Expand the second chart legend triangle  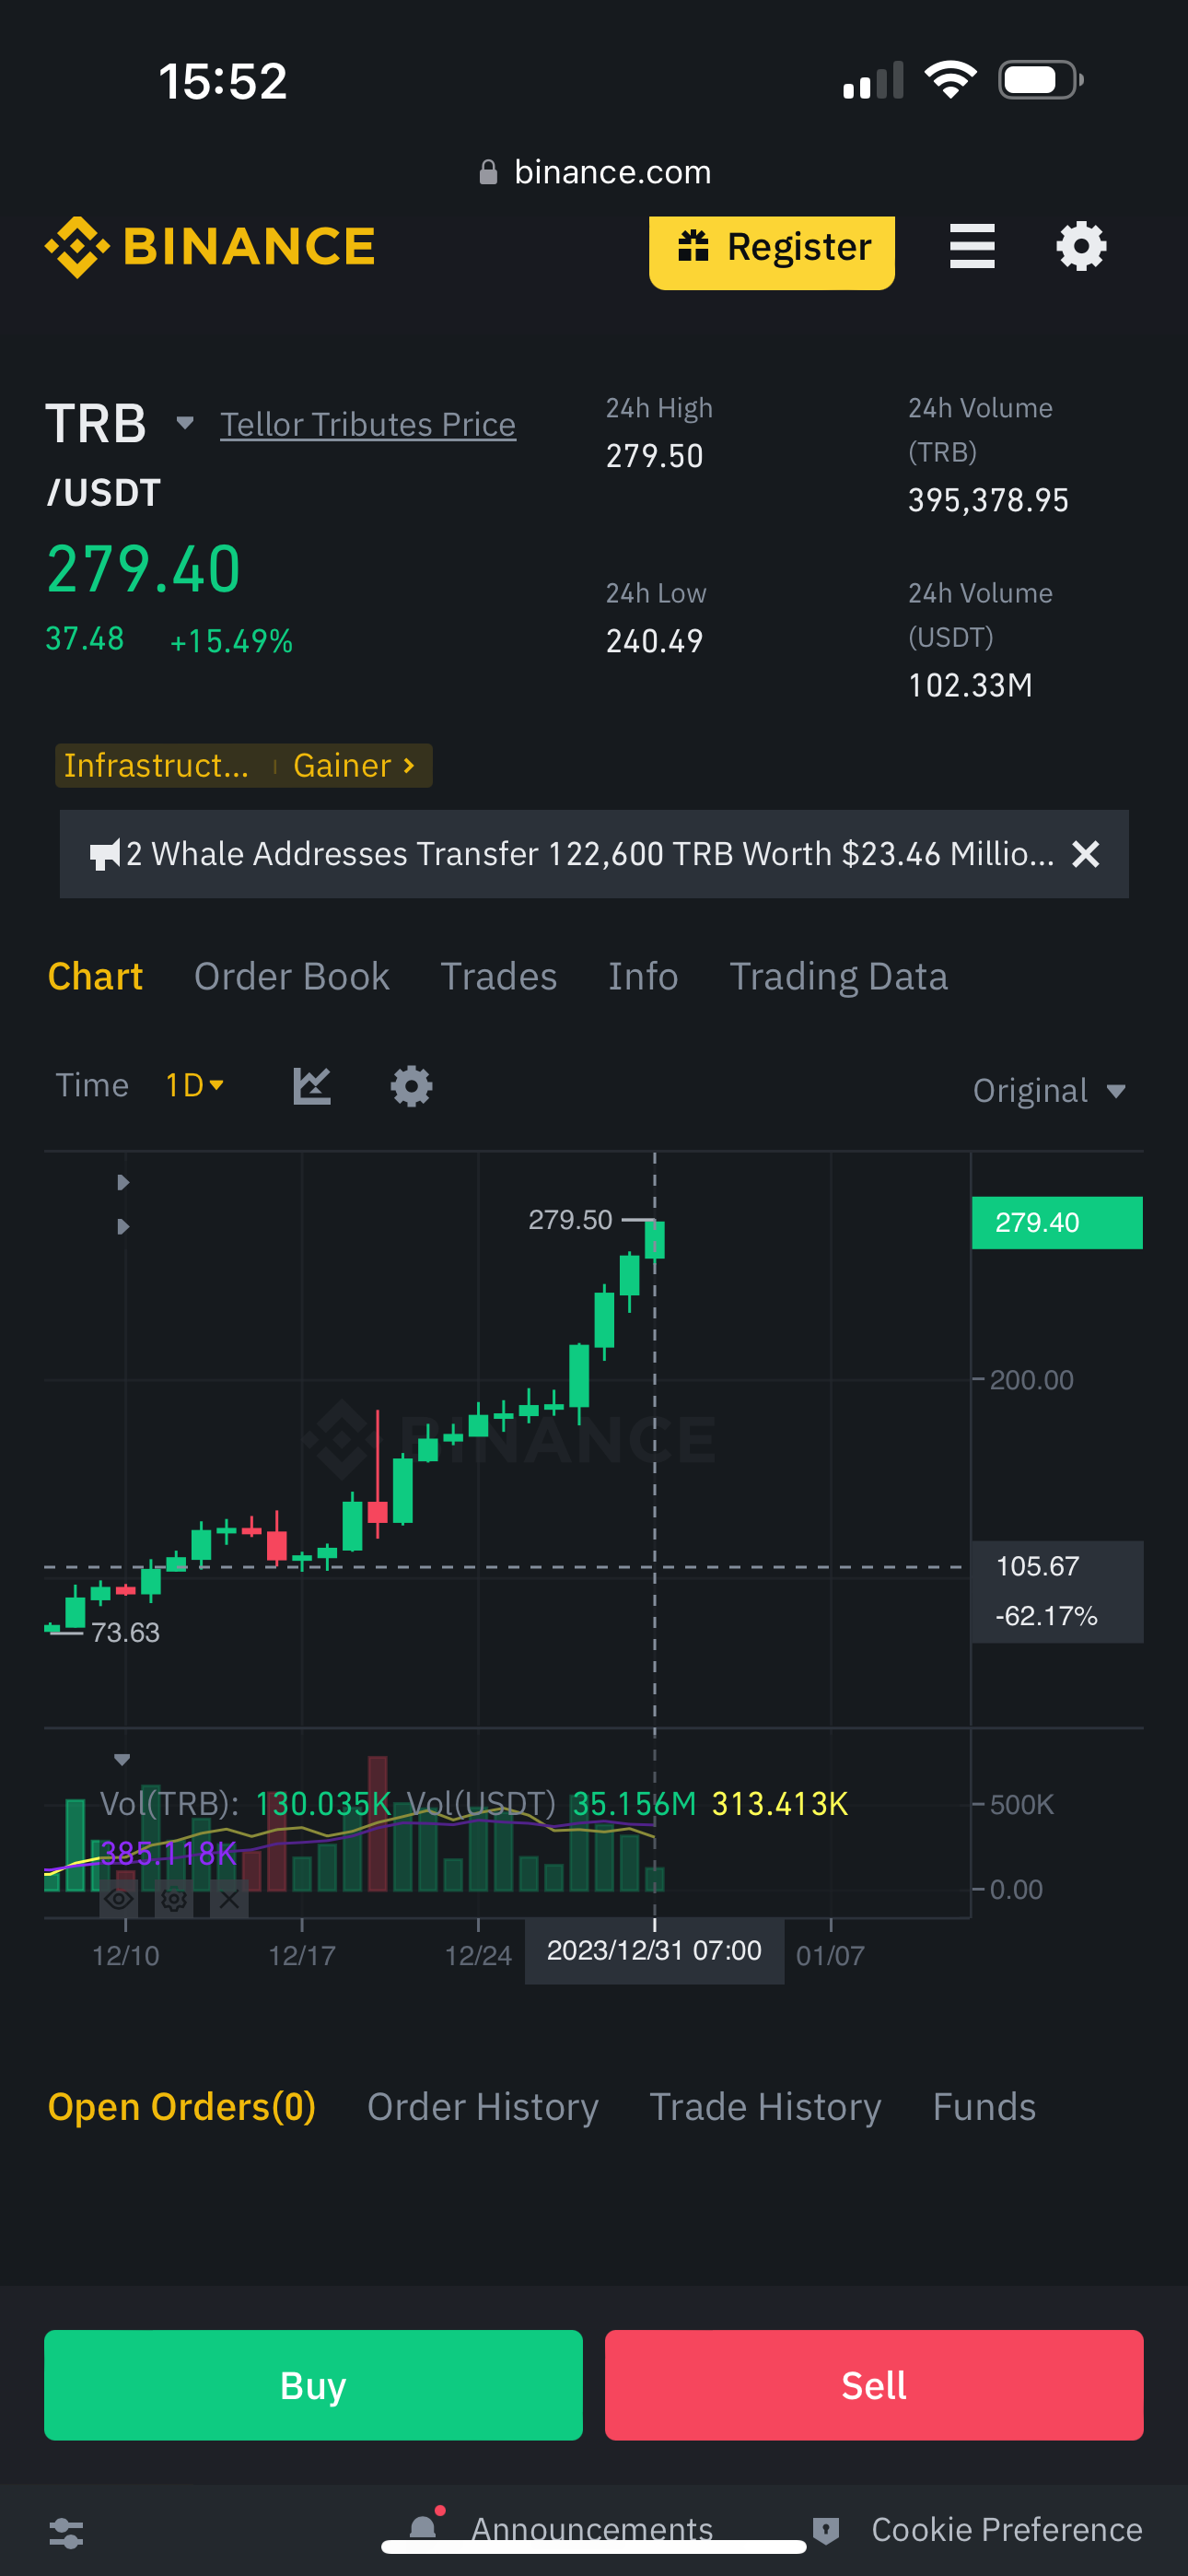point(122,1227)
